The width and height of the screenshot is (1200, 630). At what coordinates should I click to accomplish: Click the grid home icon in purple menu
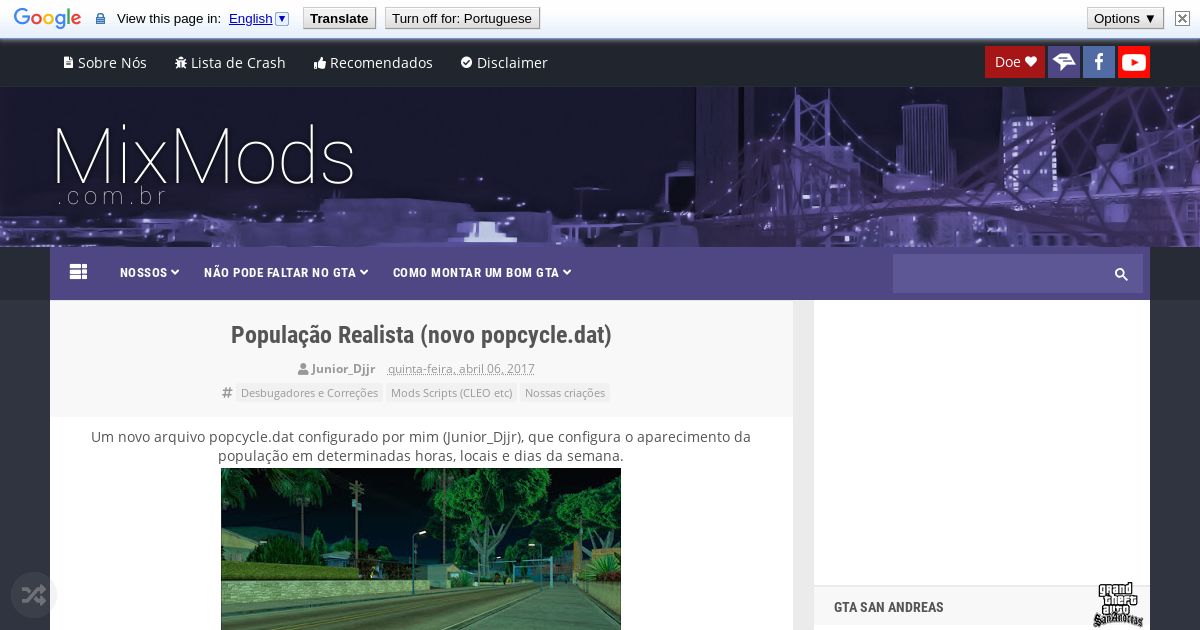(79, 272)
